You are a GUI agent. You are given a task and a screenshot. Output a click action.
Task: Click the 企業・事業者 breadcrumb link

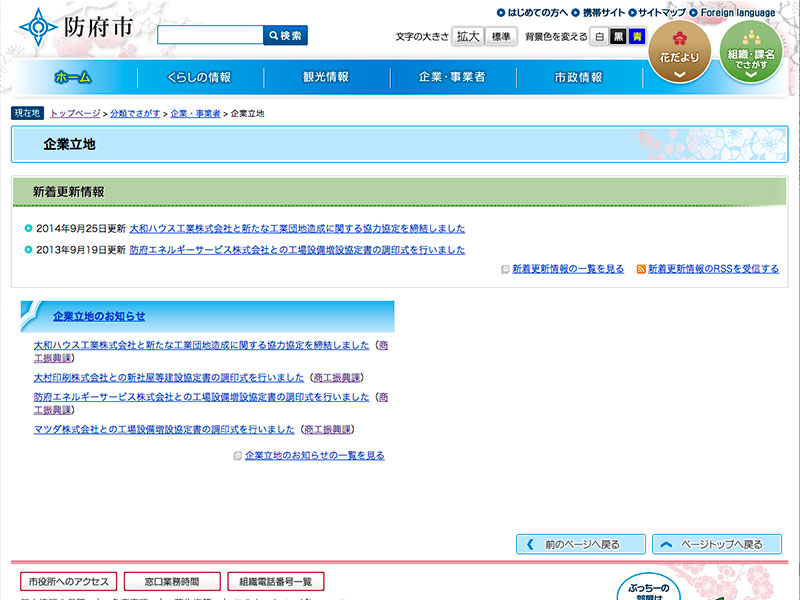click(195, 113)
